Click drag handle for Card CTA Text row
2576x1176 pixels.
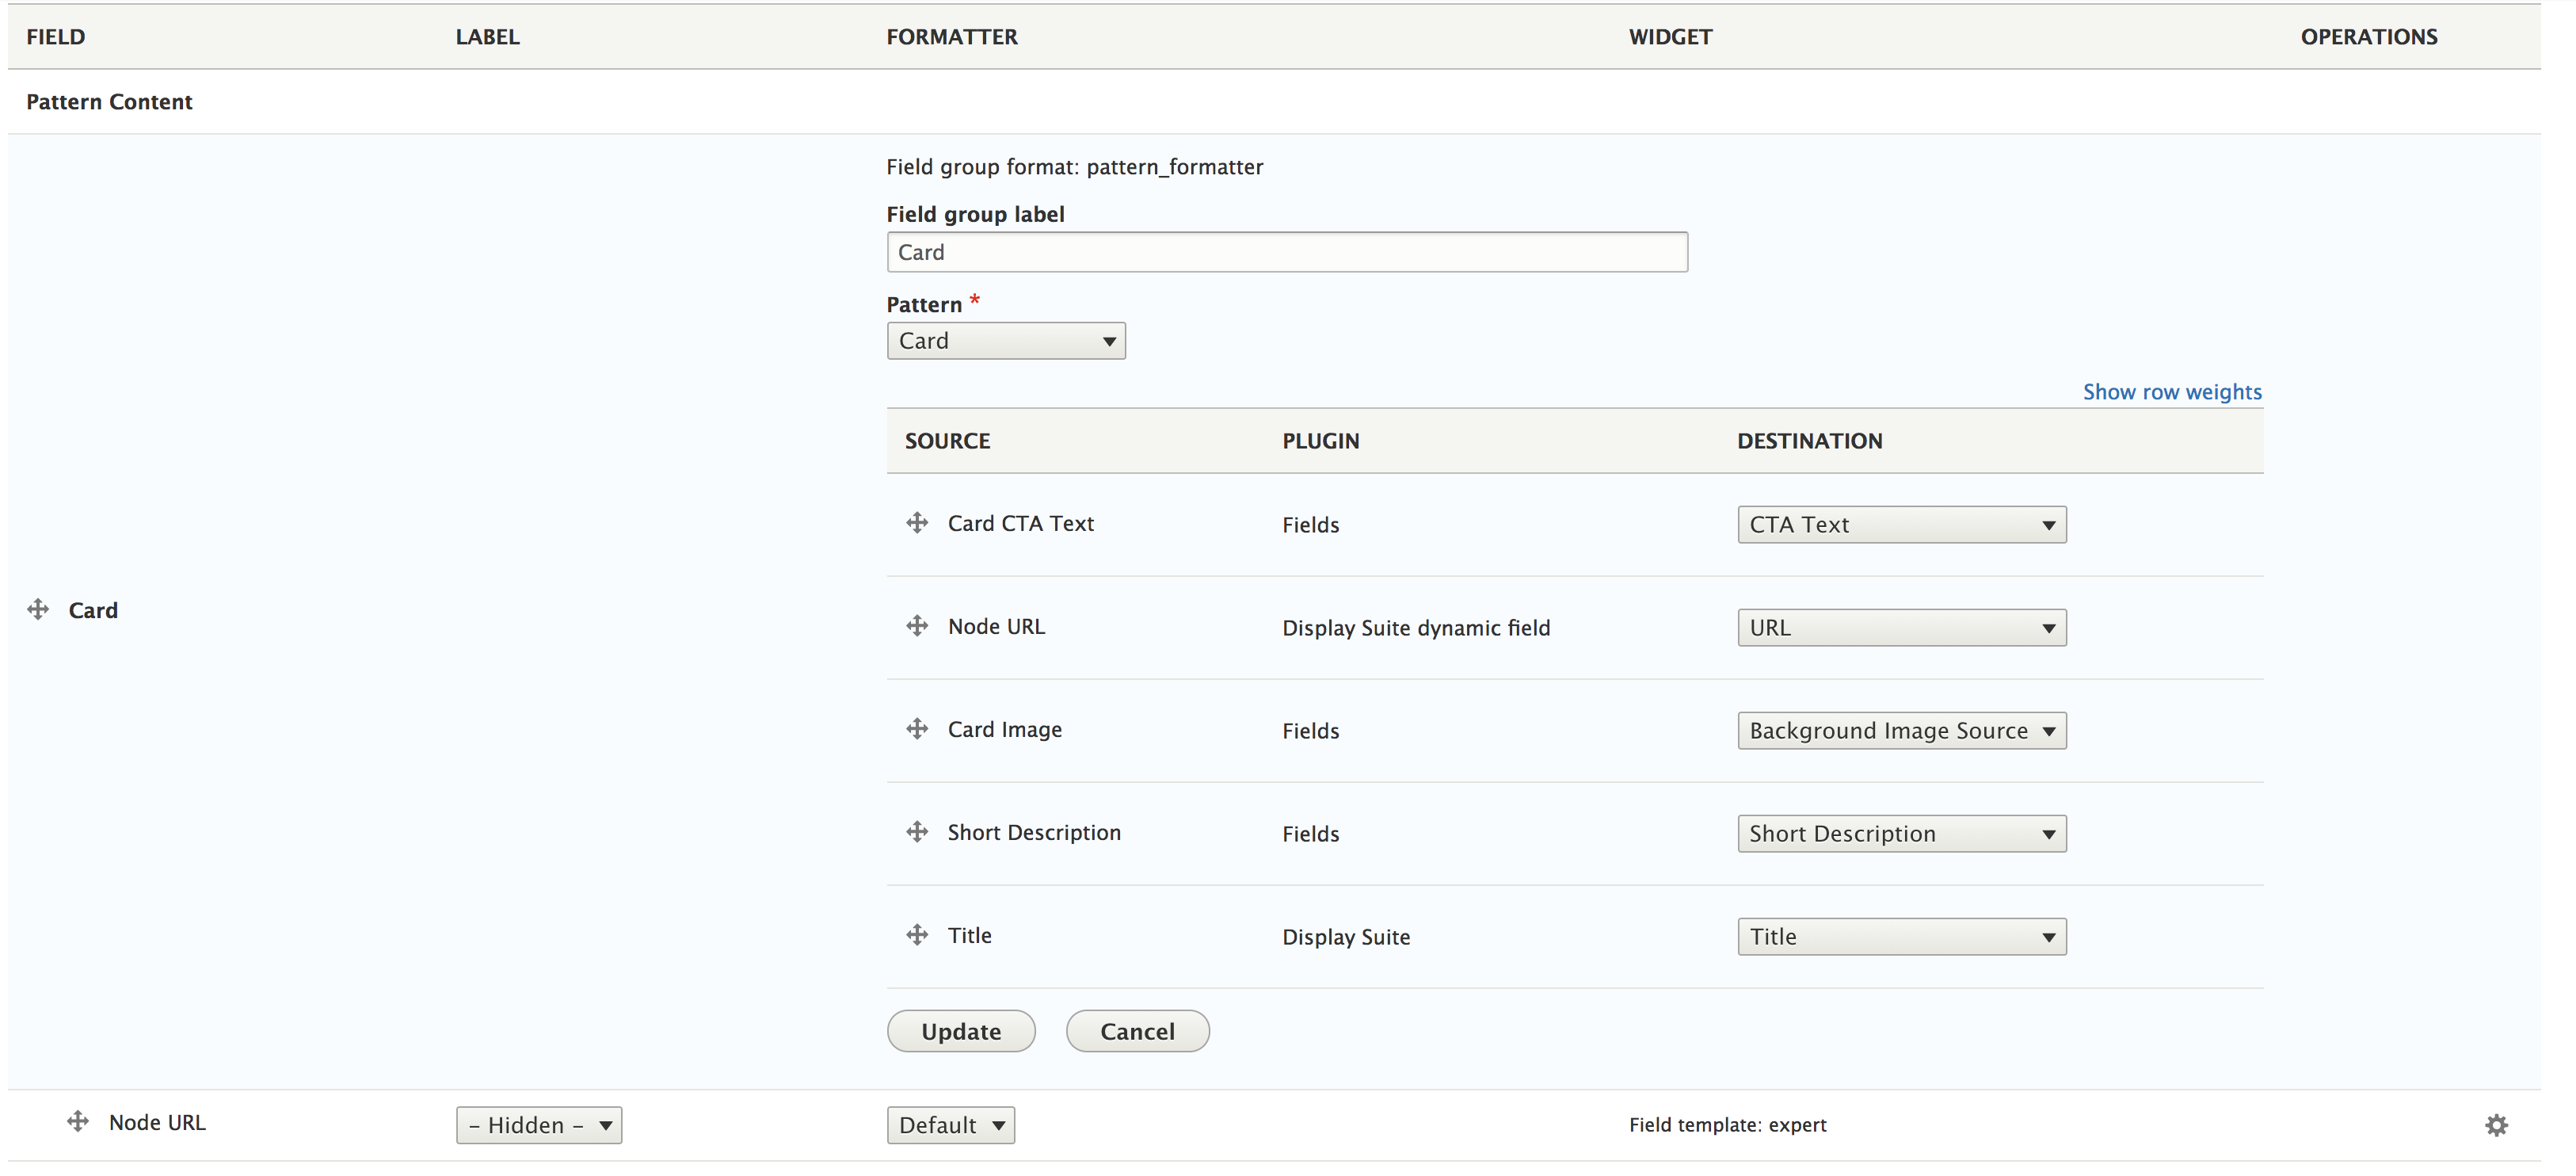(x=916, y=522)
